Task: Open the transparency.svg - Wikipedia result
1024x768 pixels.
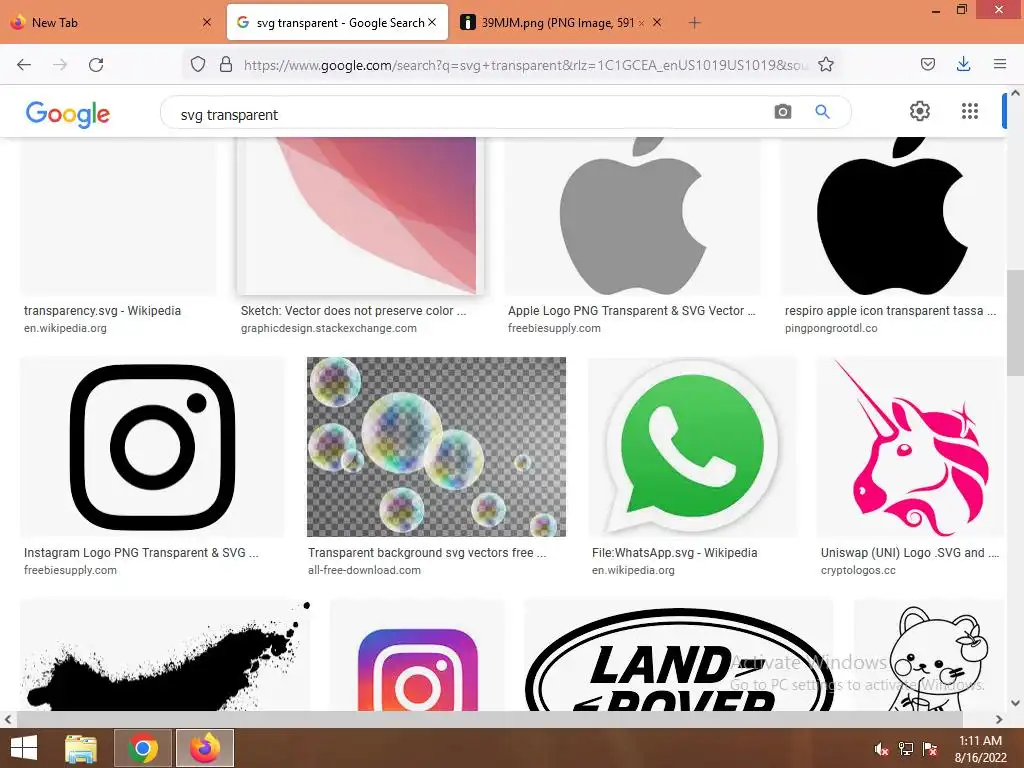Action: tap(102, 311)
